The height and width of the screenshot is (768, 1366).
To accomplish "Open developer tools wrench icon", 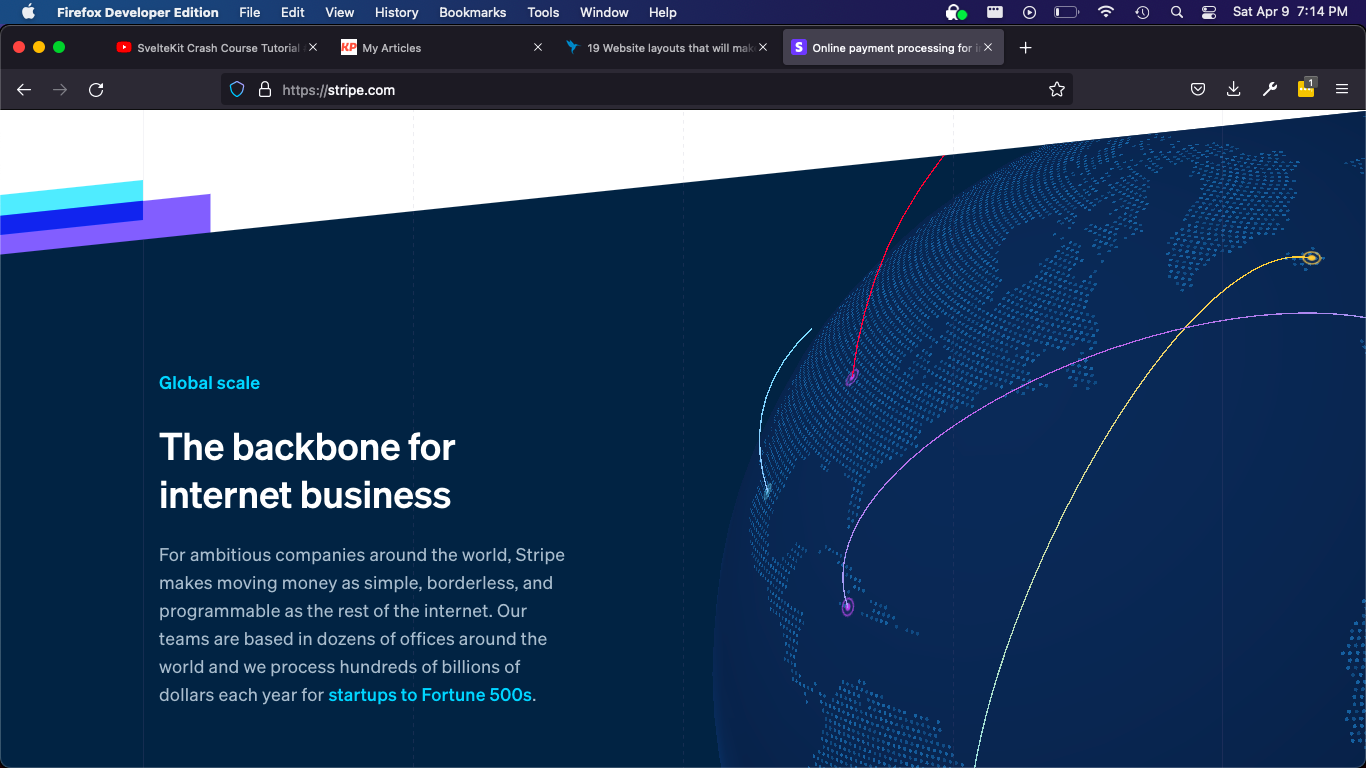I will [1270, 90].
